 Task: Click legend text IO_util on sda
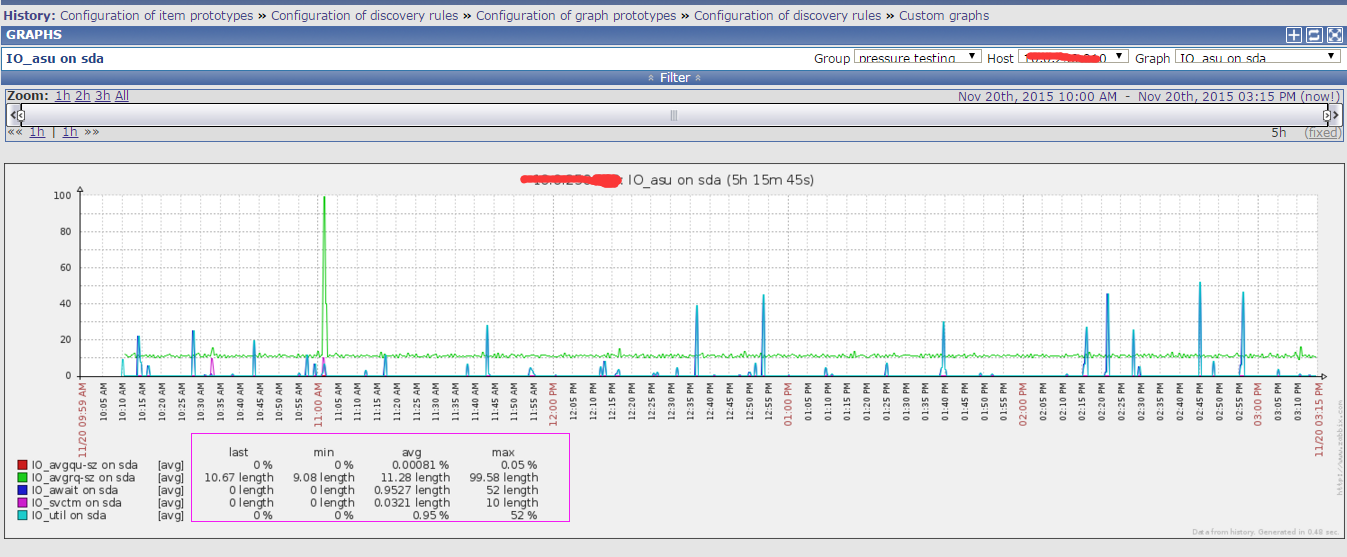[x=69, y=515]
